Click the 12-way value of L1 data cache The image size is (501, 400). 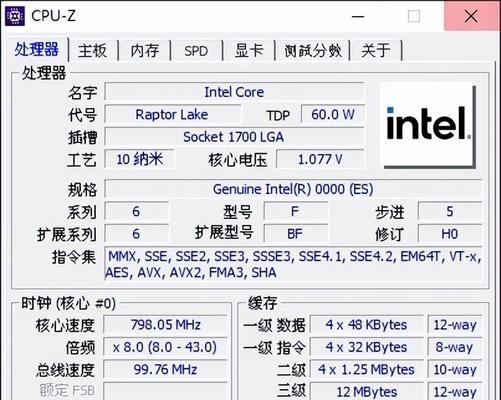455,324
